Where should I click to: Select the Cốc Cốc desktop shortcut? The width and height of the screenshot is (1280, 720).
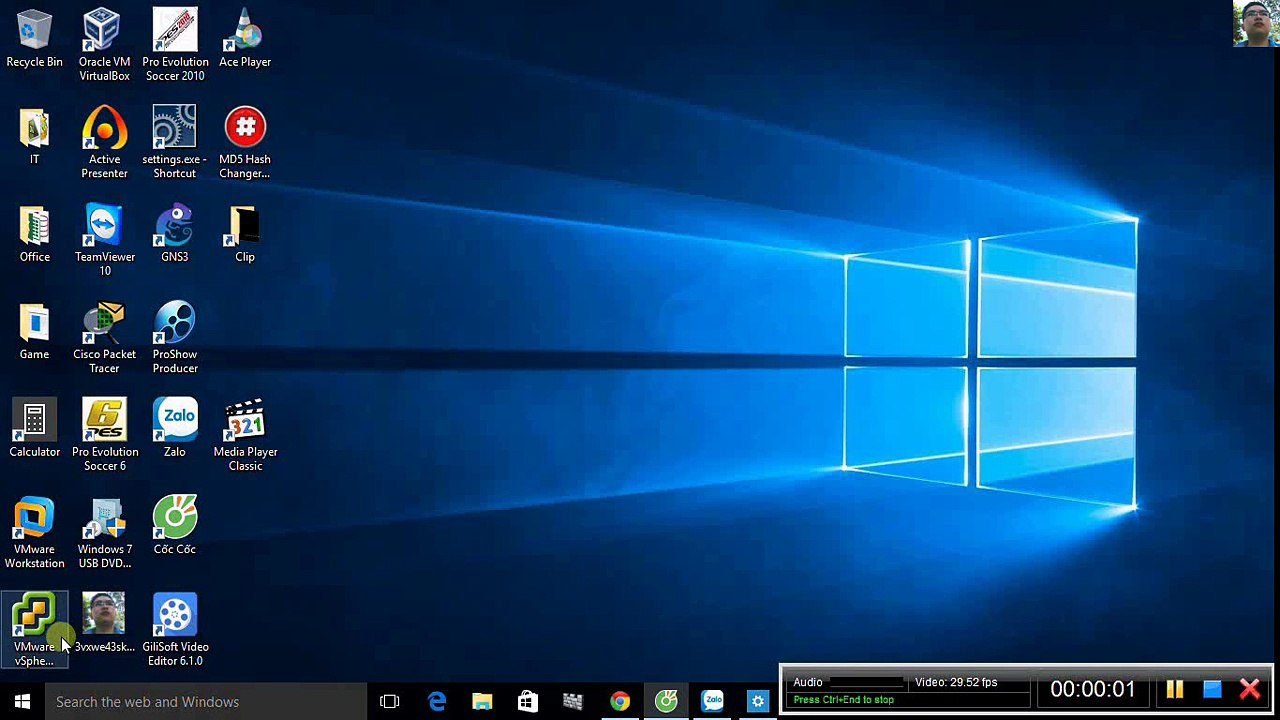[175, 527]
